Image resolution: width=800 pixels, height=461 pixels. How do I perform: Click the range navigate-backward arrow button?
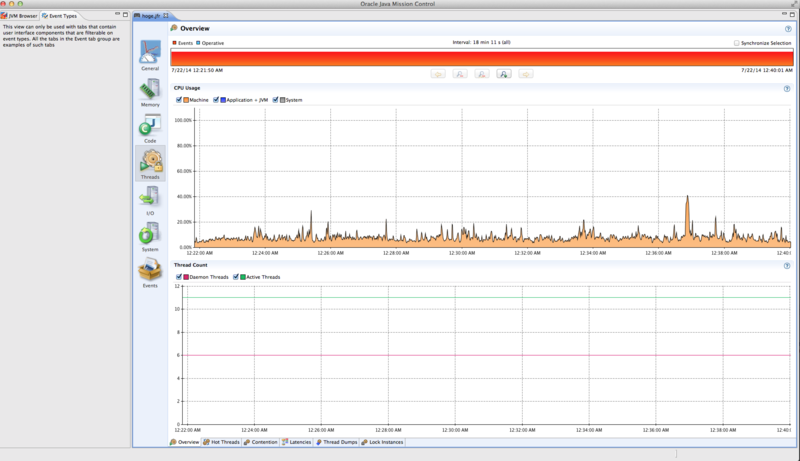pyautogui.click(x=438, y=74)
